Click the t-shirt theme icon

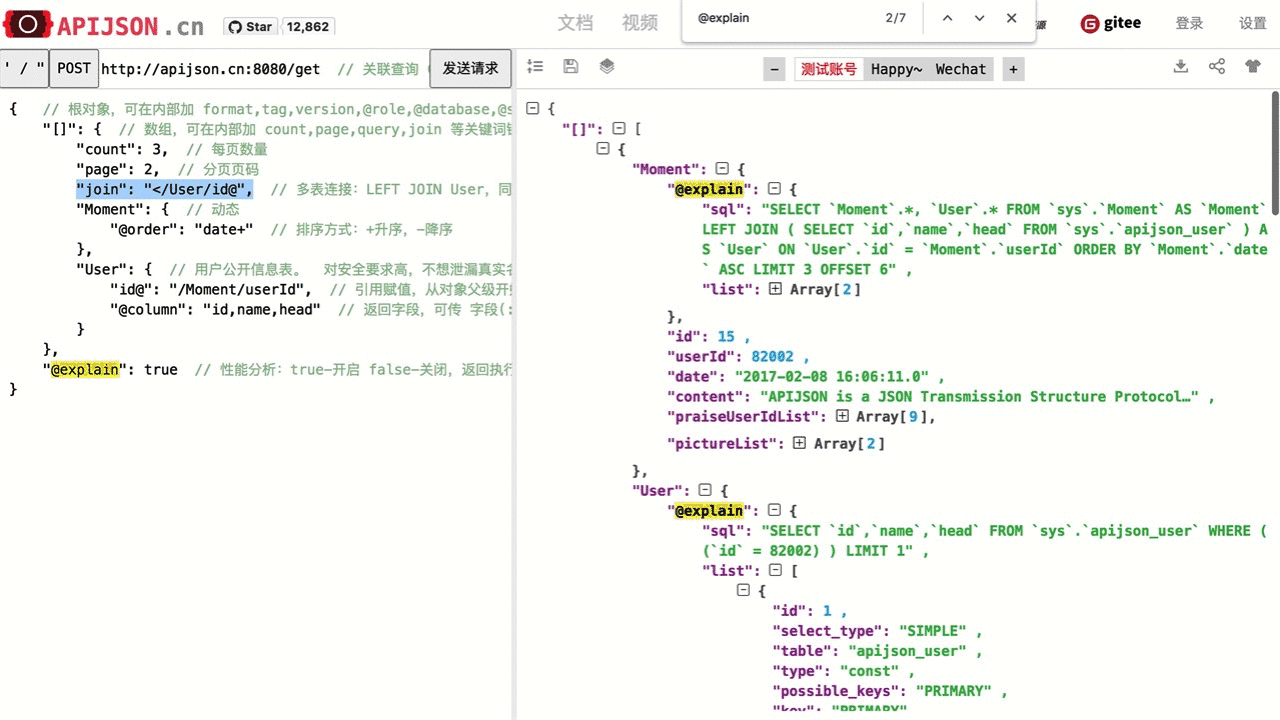coord(1253,67)
